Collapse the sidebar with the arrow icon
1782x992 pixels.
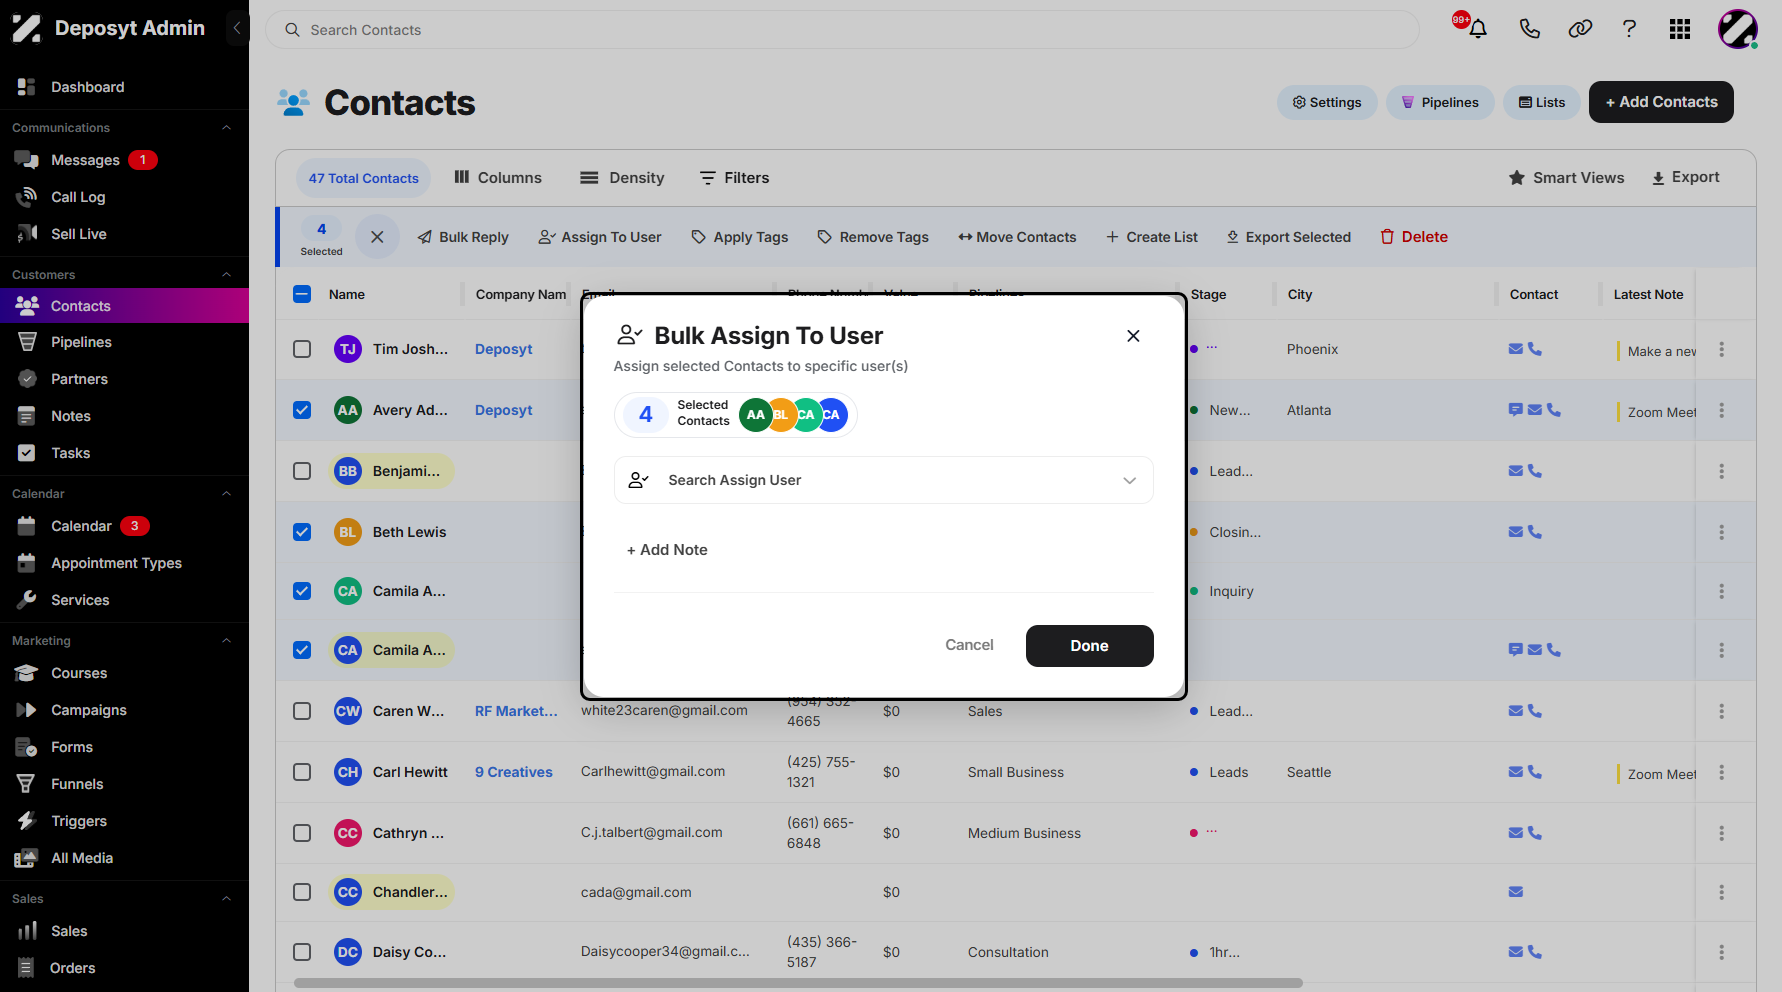click(237, 28)
